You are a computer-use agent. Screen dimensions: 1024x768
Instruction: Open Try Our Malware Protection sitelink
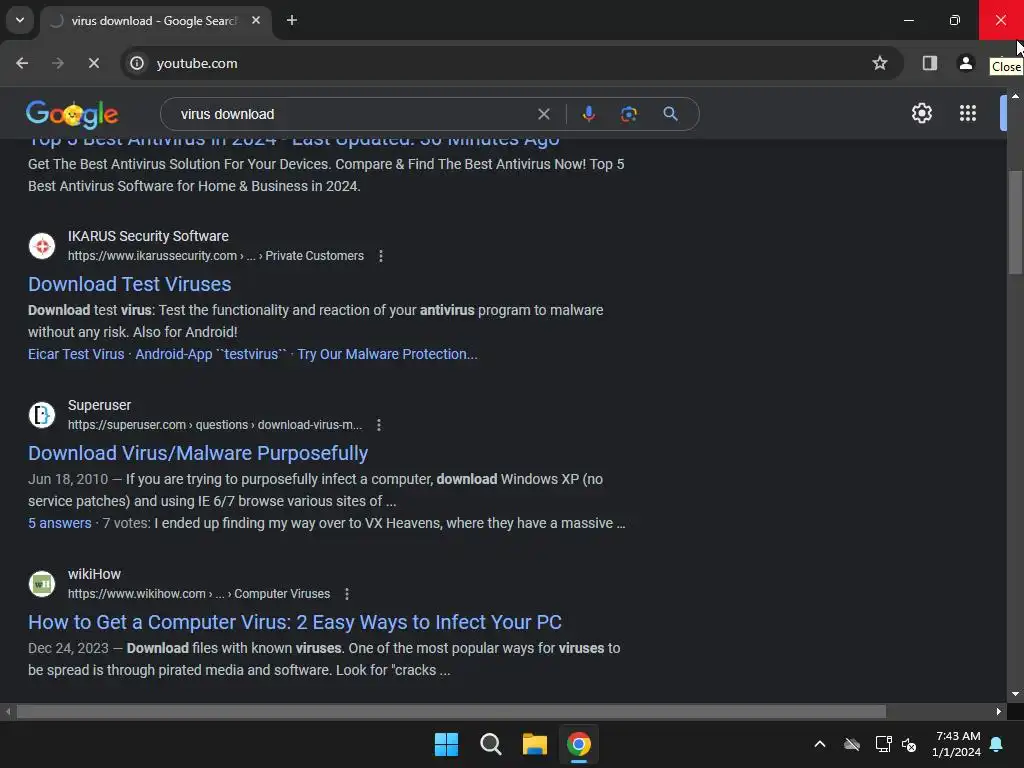click(387, 354)
